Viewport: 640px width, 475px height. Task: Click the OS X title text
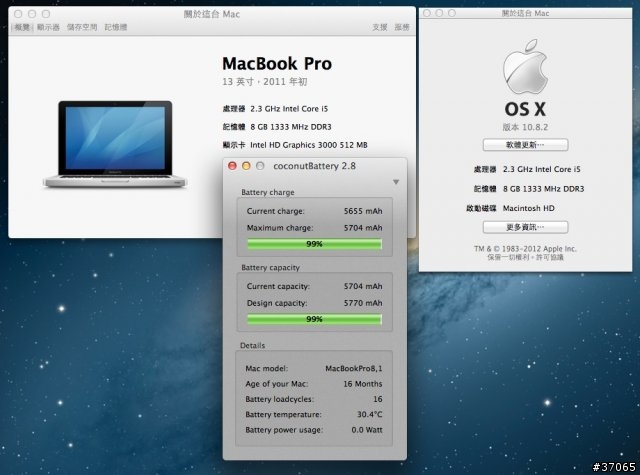click(x=525, y=109)
